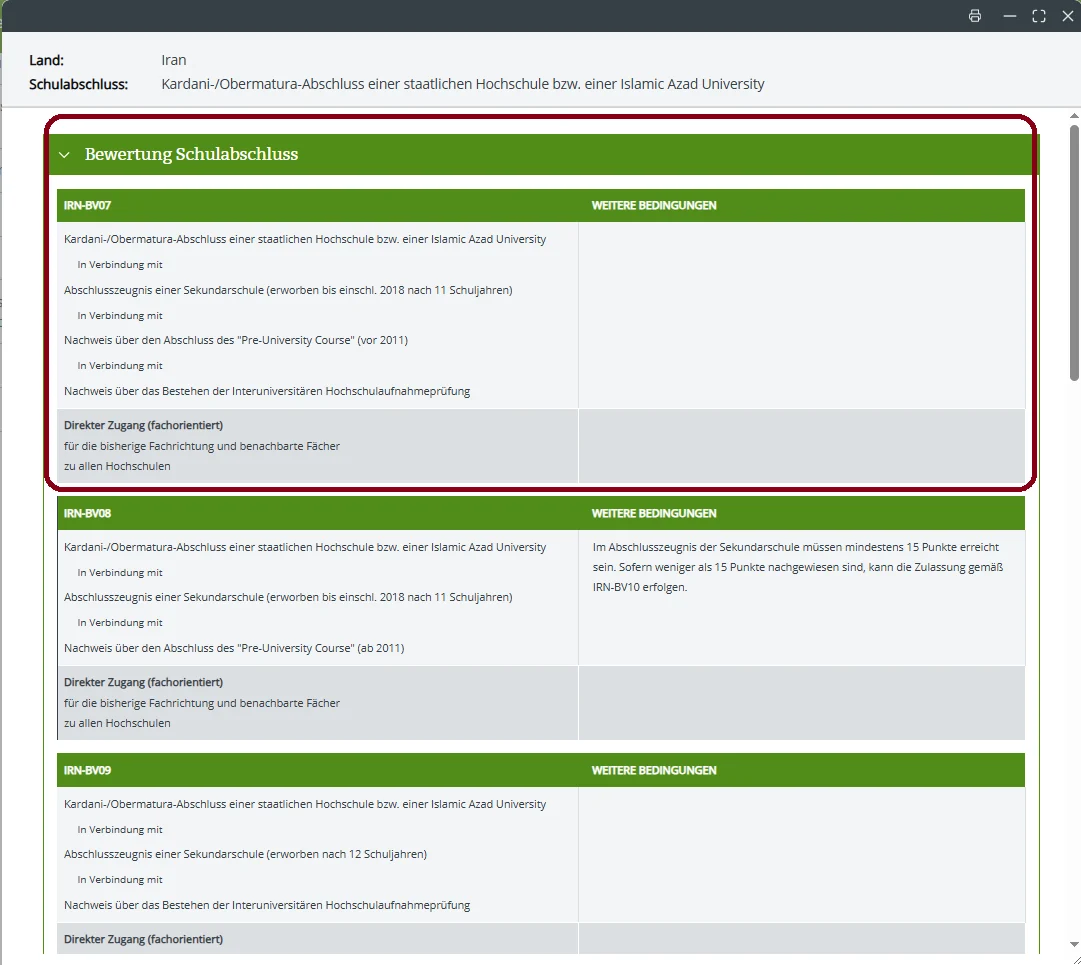Click first 'In Verbindung mit' in IRN-BV08

coord(120,573)
